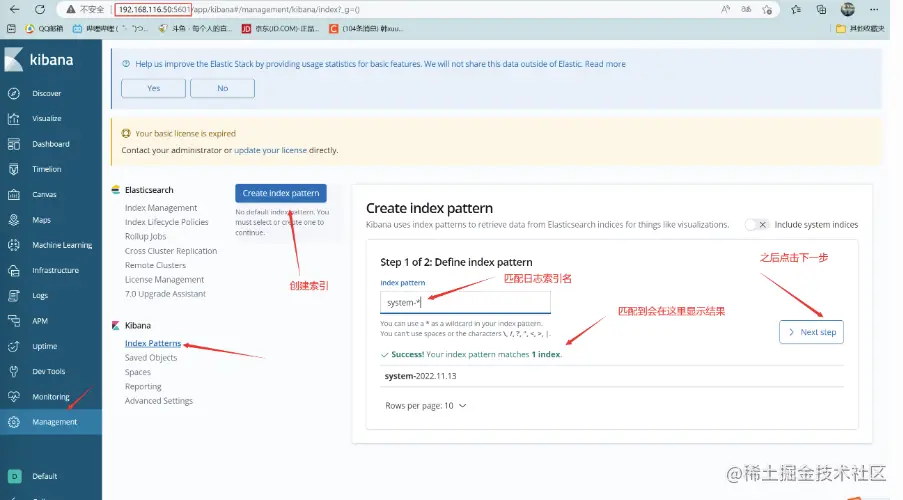Click the not secure warning icon
903x500 pixels.
tap(71, 9)
